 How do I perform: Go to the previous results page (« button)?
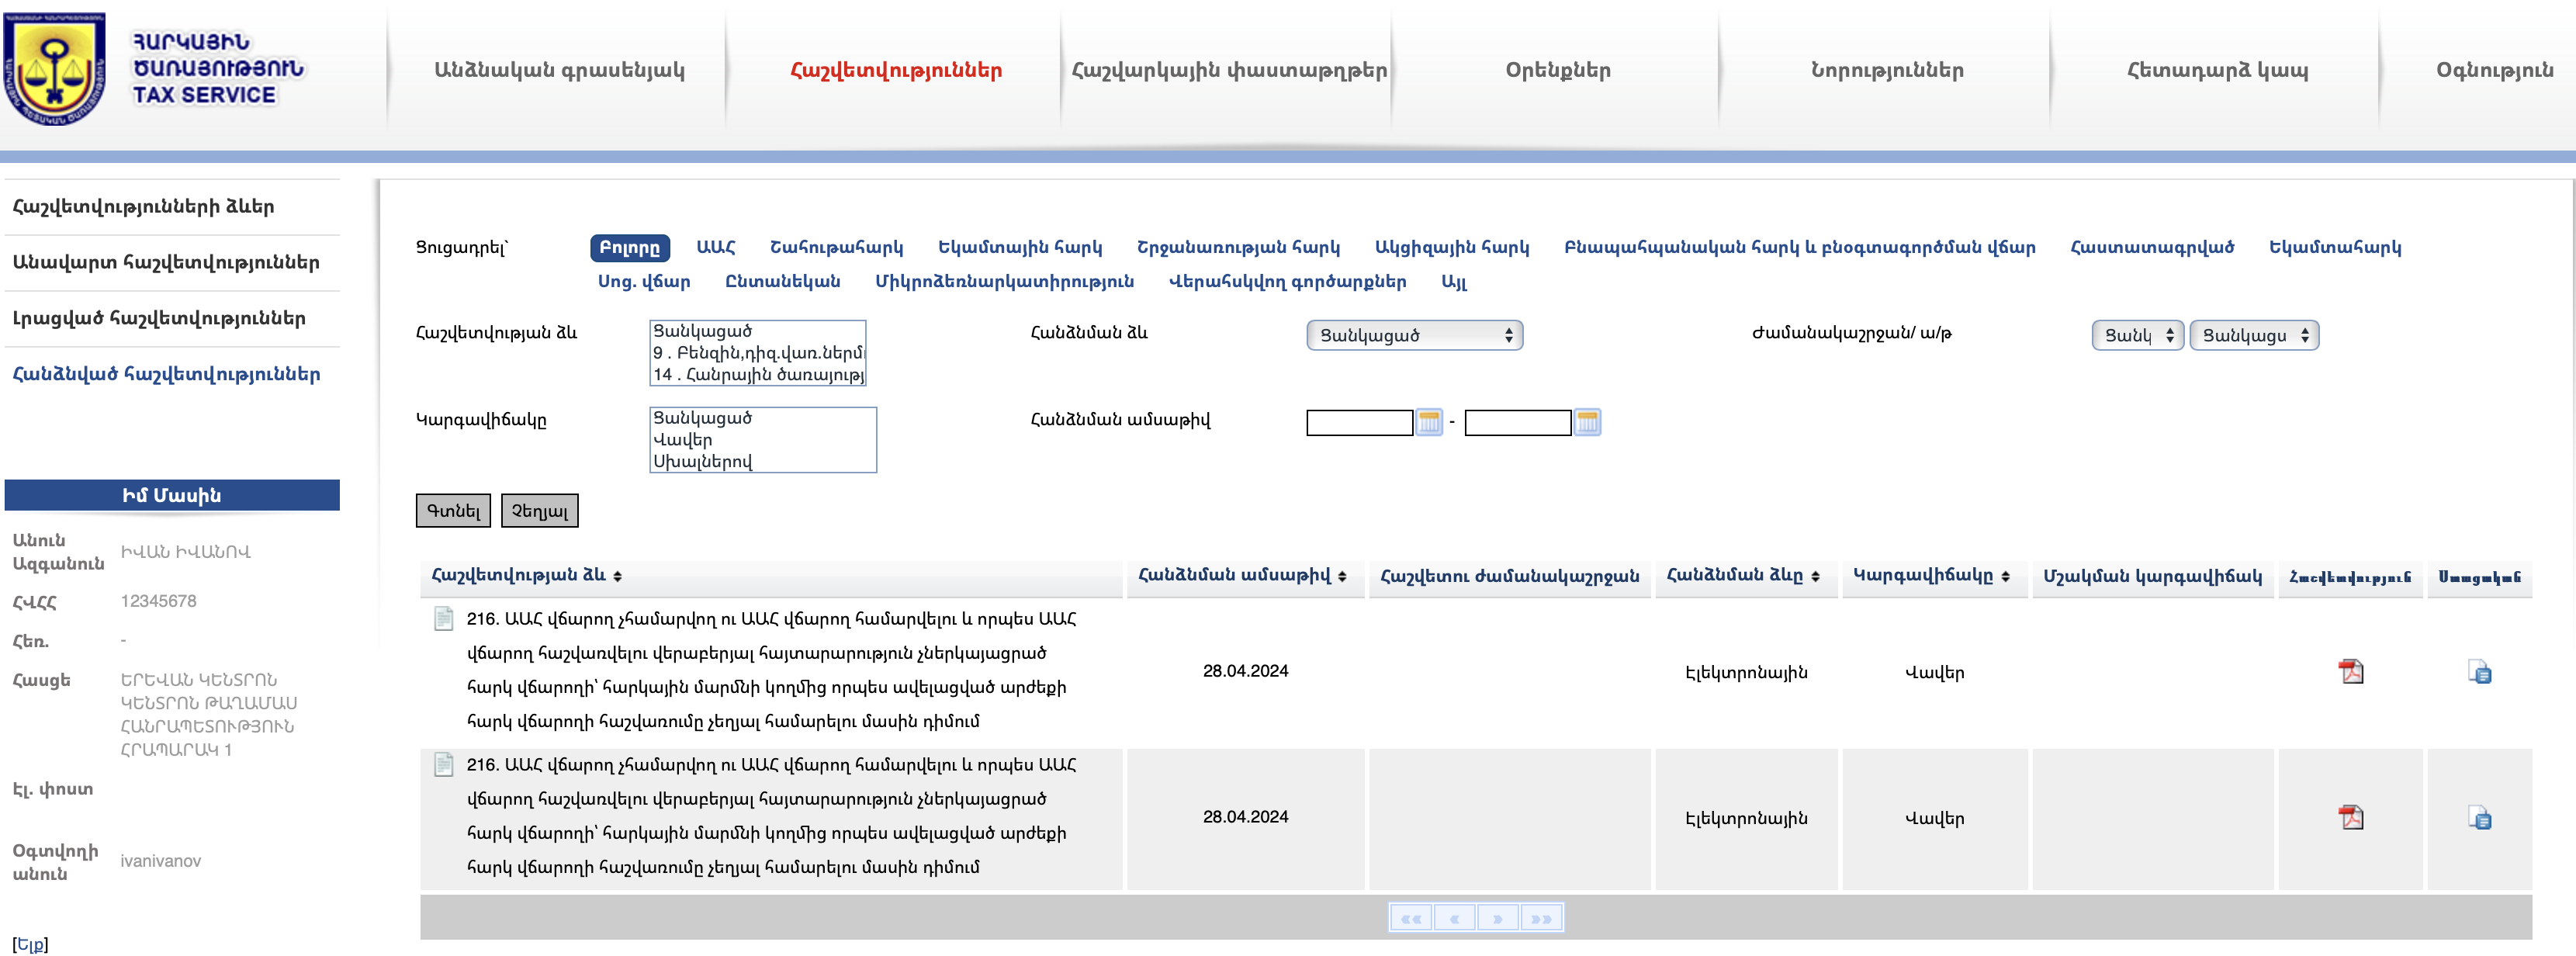point(1454,918)
